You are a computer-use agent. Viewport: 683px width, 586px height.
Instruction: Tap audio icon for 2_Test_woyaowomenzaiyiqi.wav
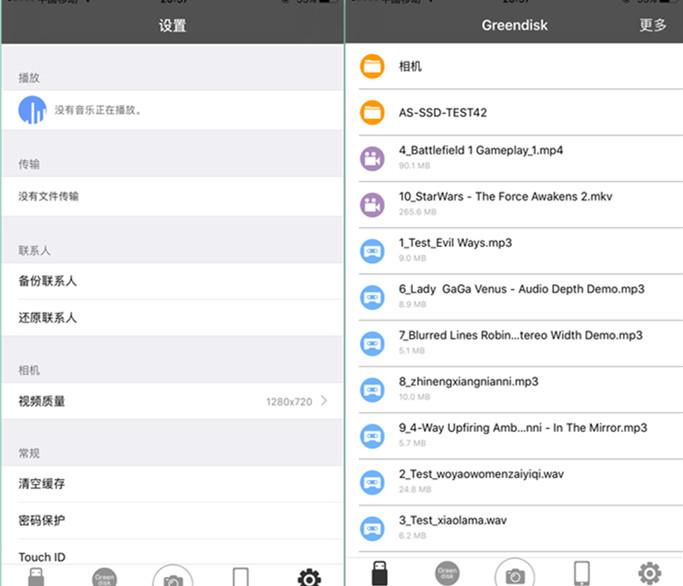[x=372, y=482]
